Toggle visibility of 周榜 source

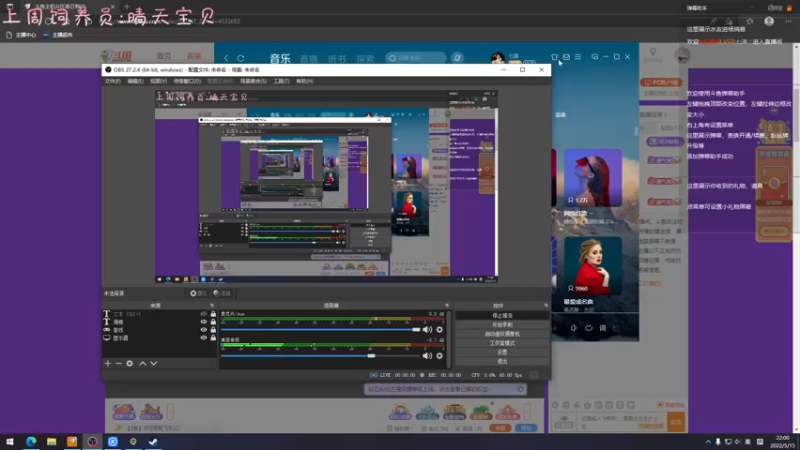click(x=204, y=322)
